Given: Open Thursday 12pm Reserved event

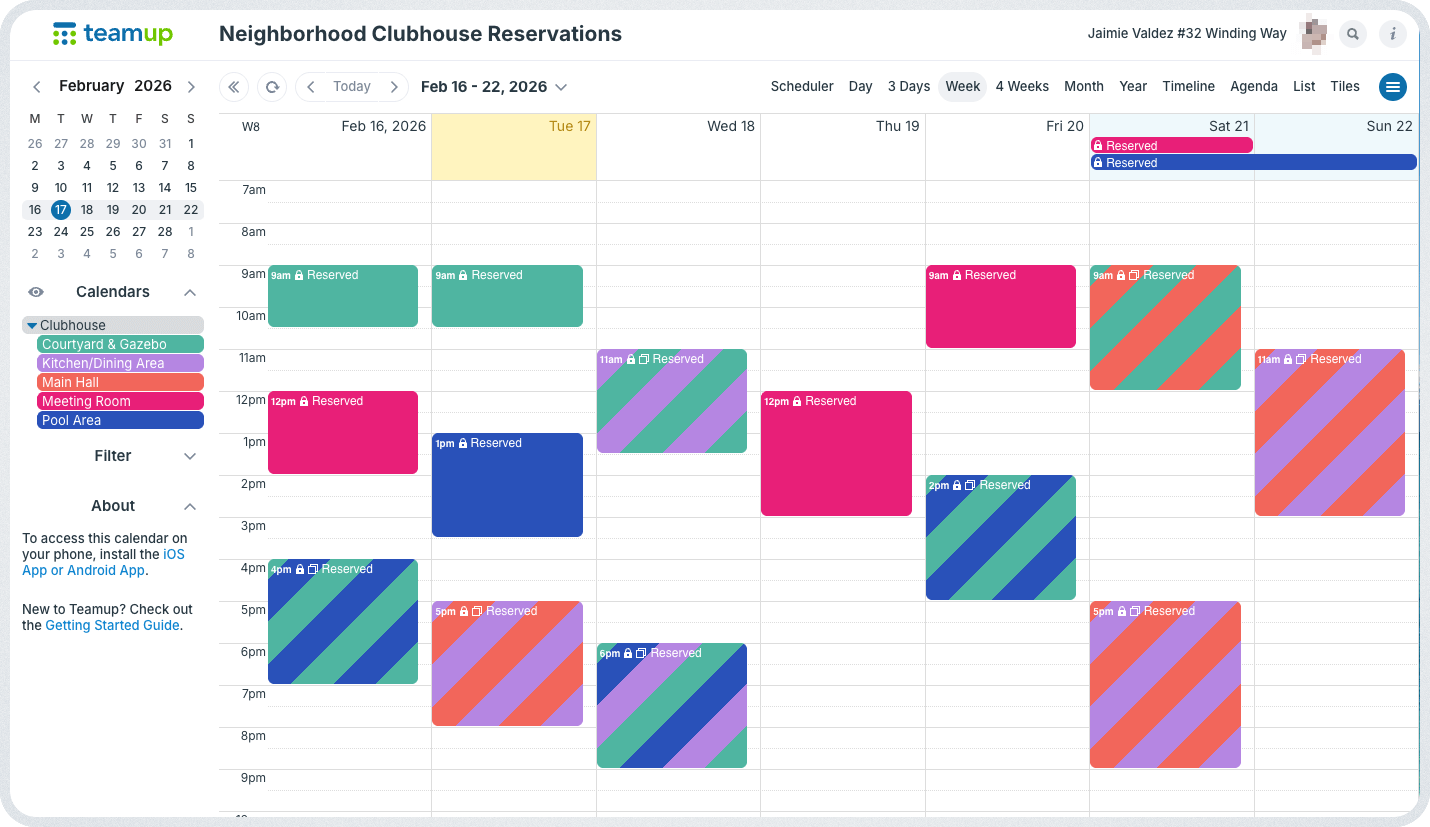Looking at the screenshot, I should click(836, 453).
